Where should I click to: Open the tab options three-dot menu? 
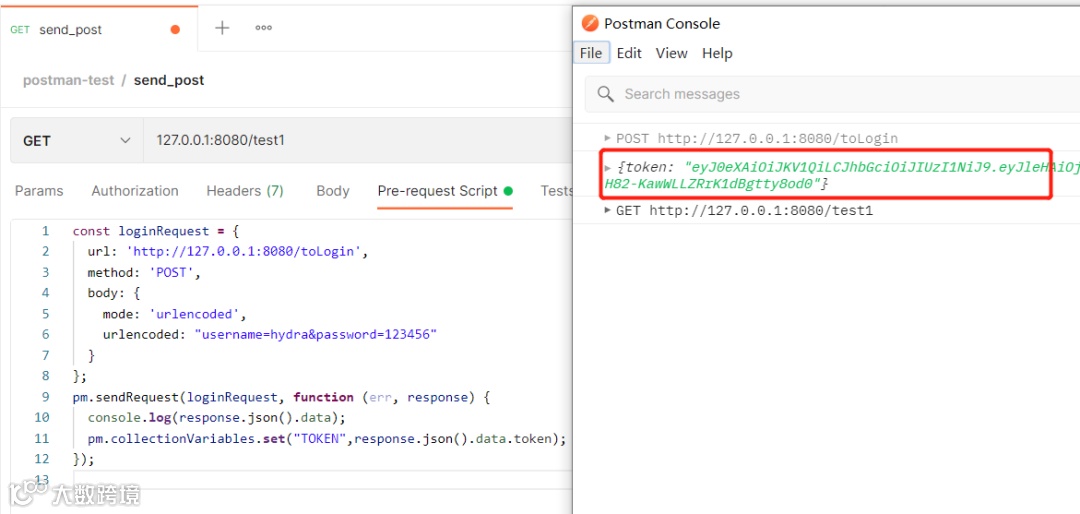tap(263, 28)
